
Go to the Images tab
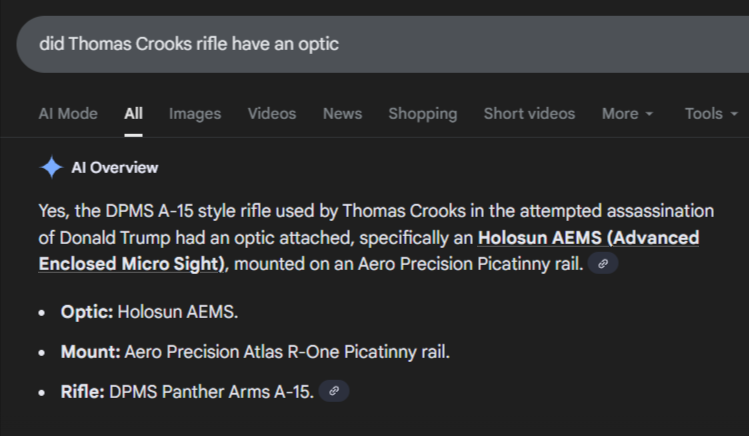point(195,114)
